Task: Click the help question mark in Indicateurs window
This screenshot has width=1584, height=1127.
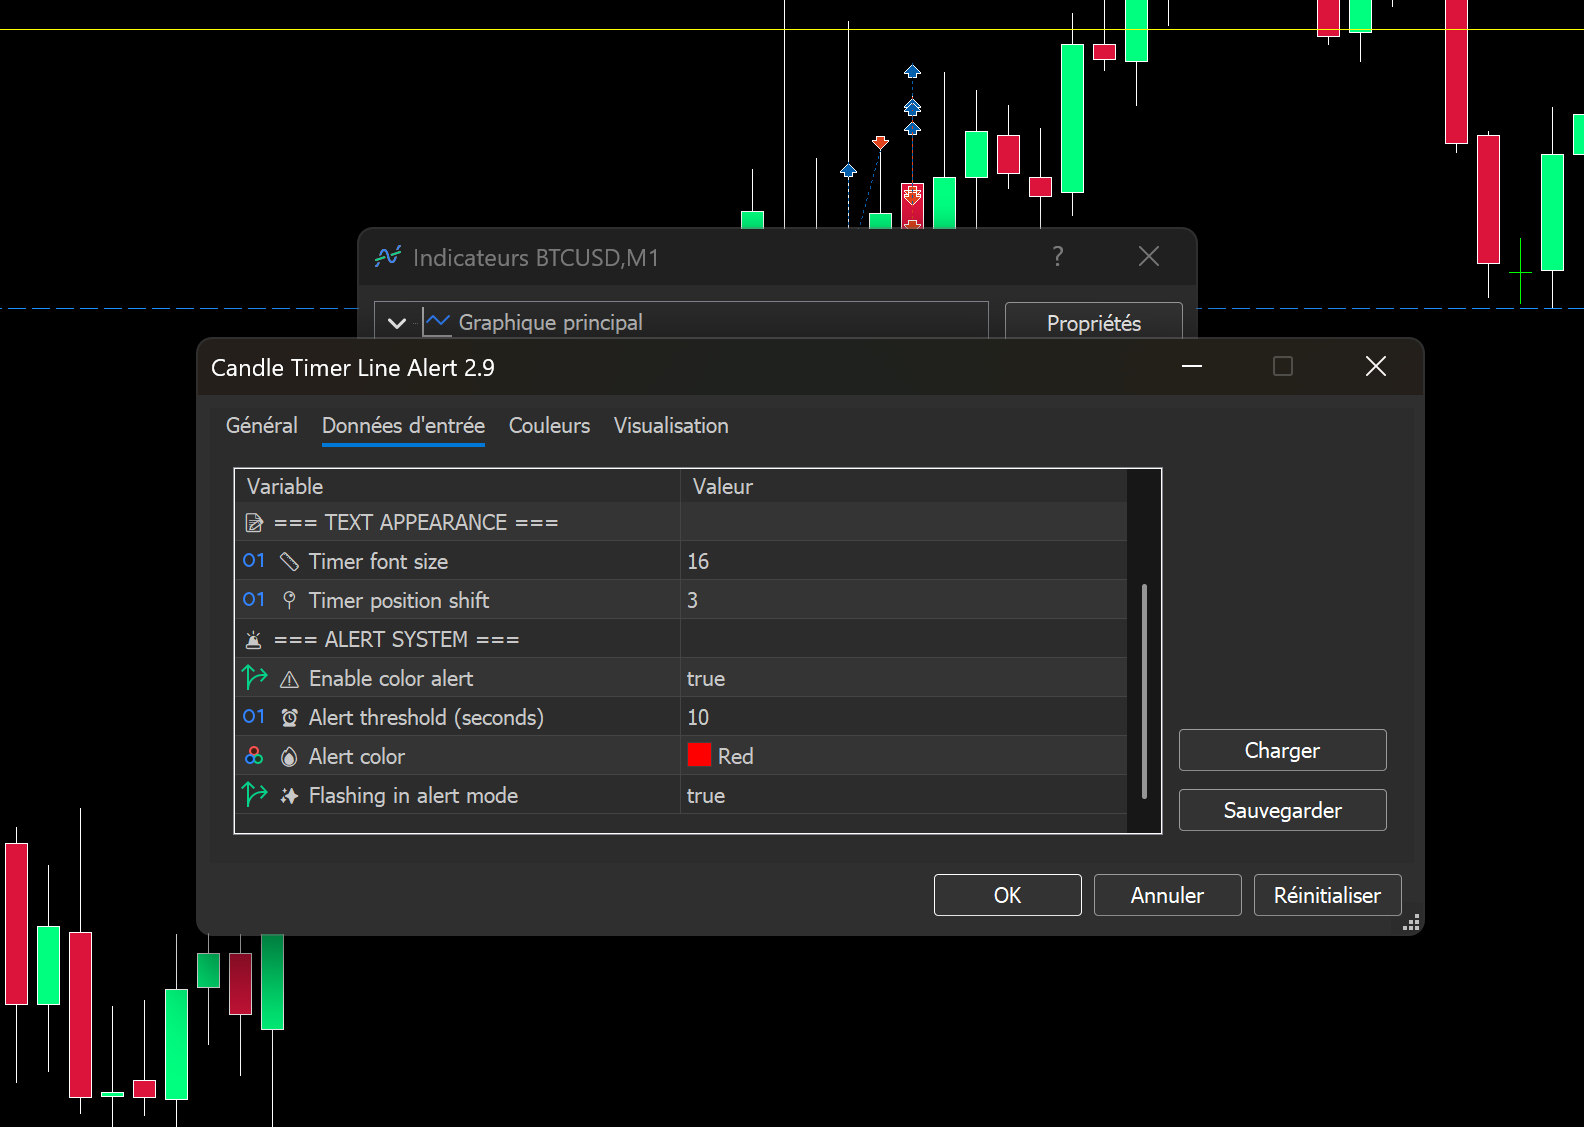Action: 1057,257
